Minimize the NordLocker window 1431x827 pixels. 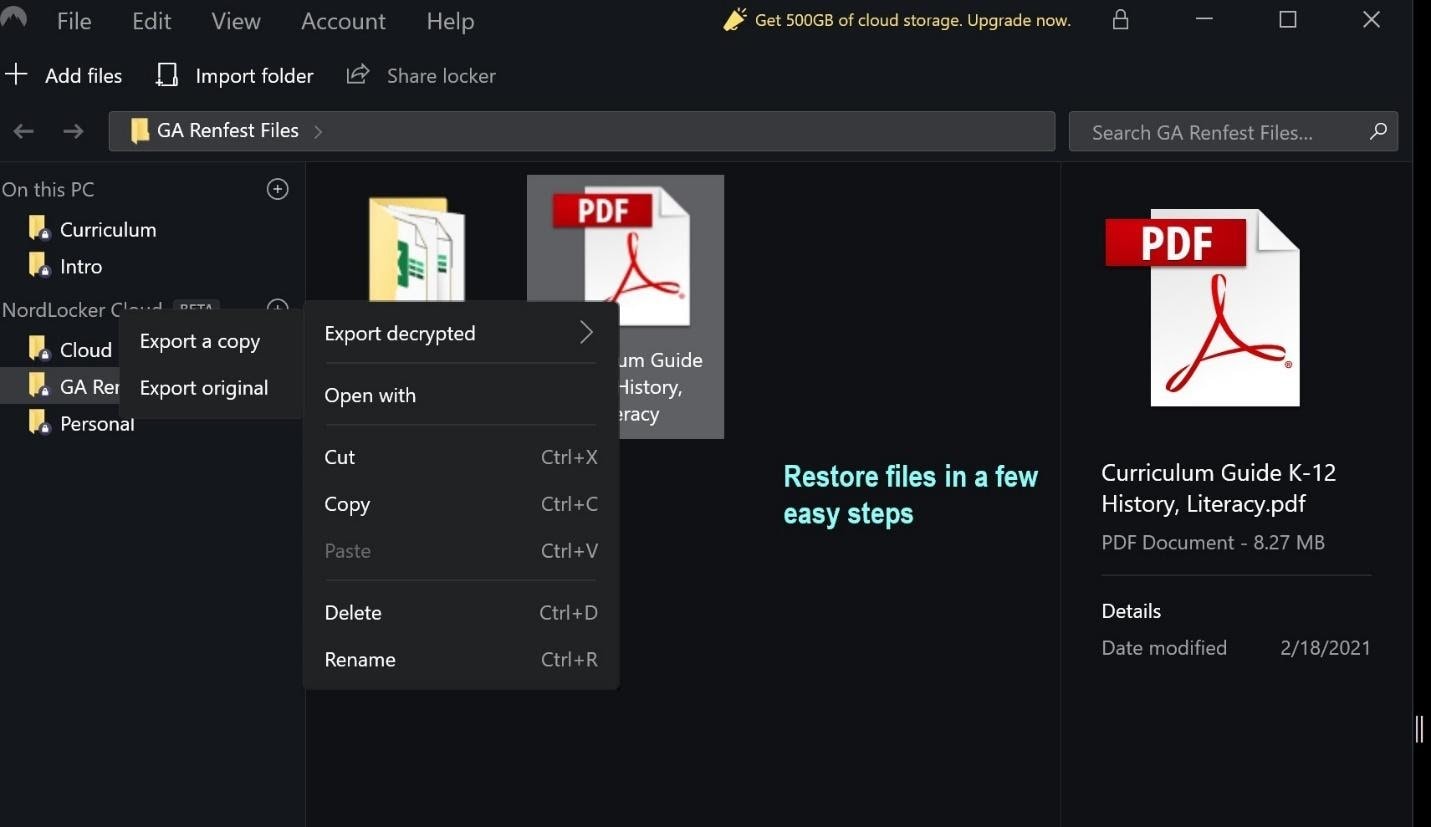(1204, 20)
